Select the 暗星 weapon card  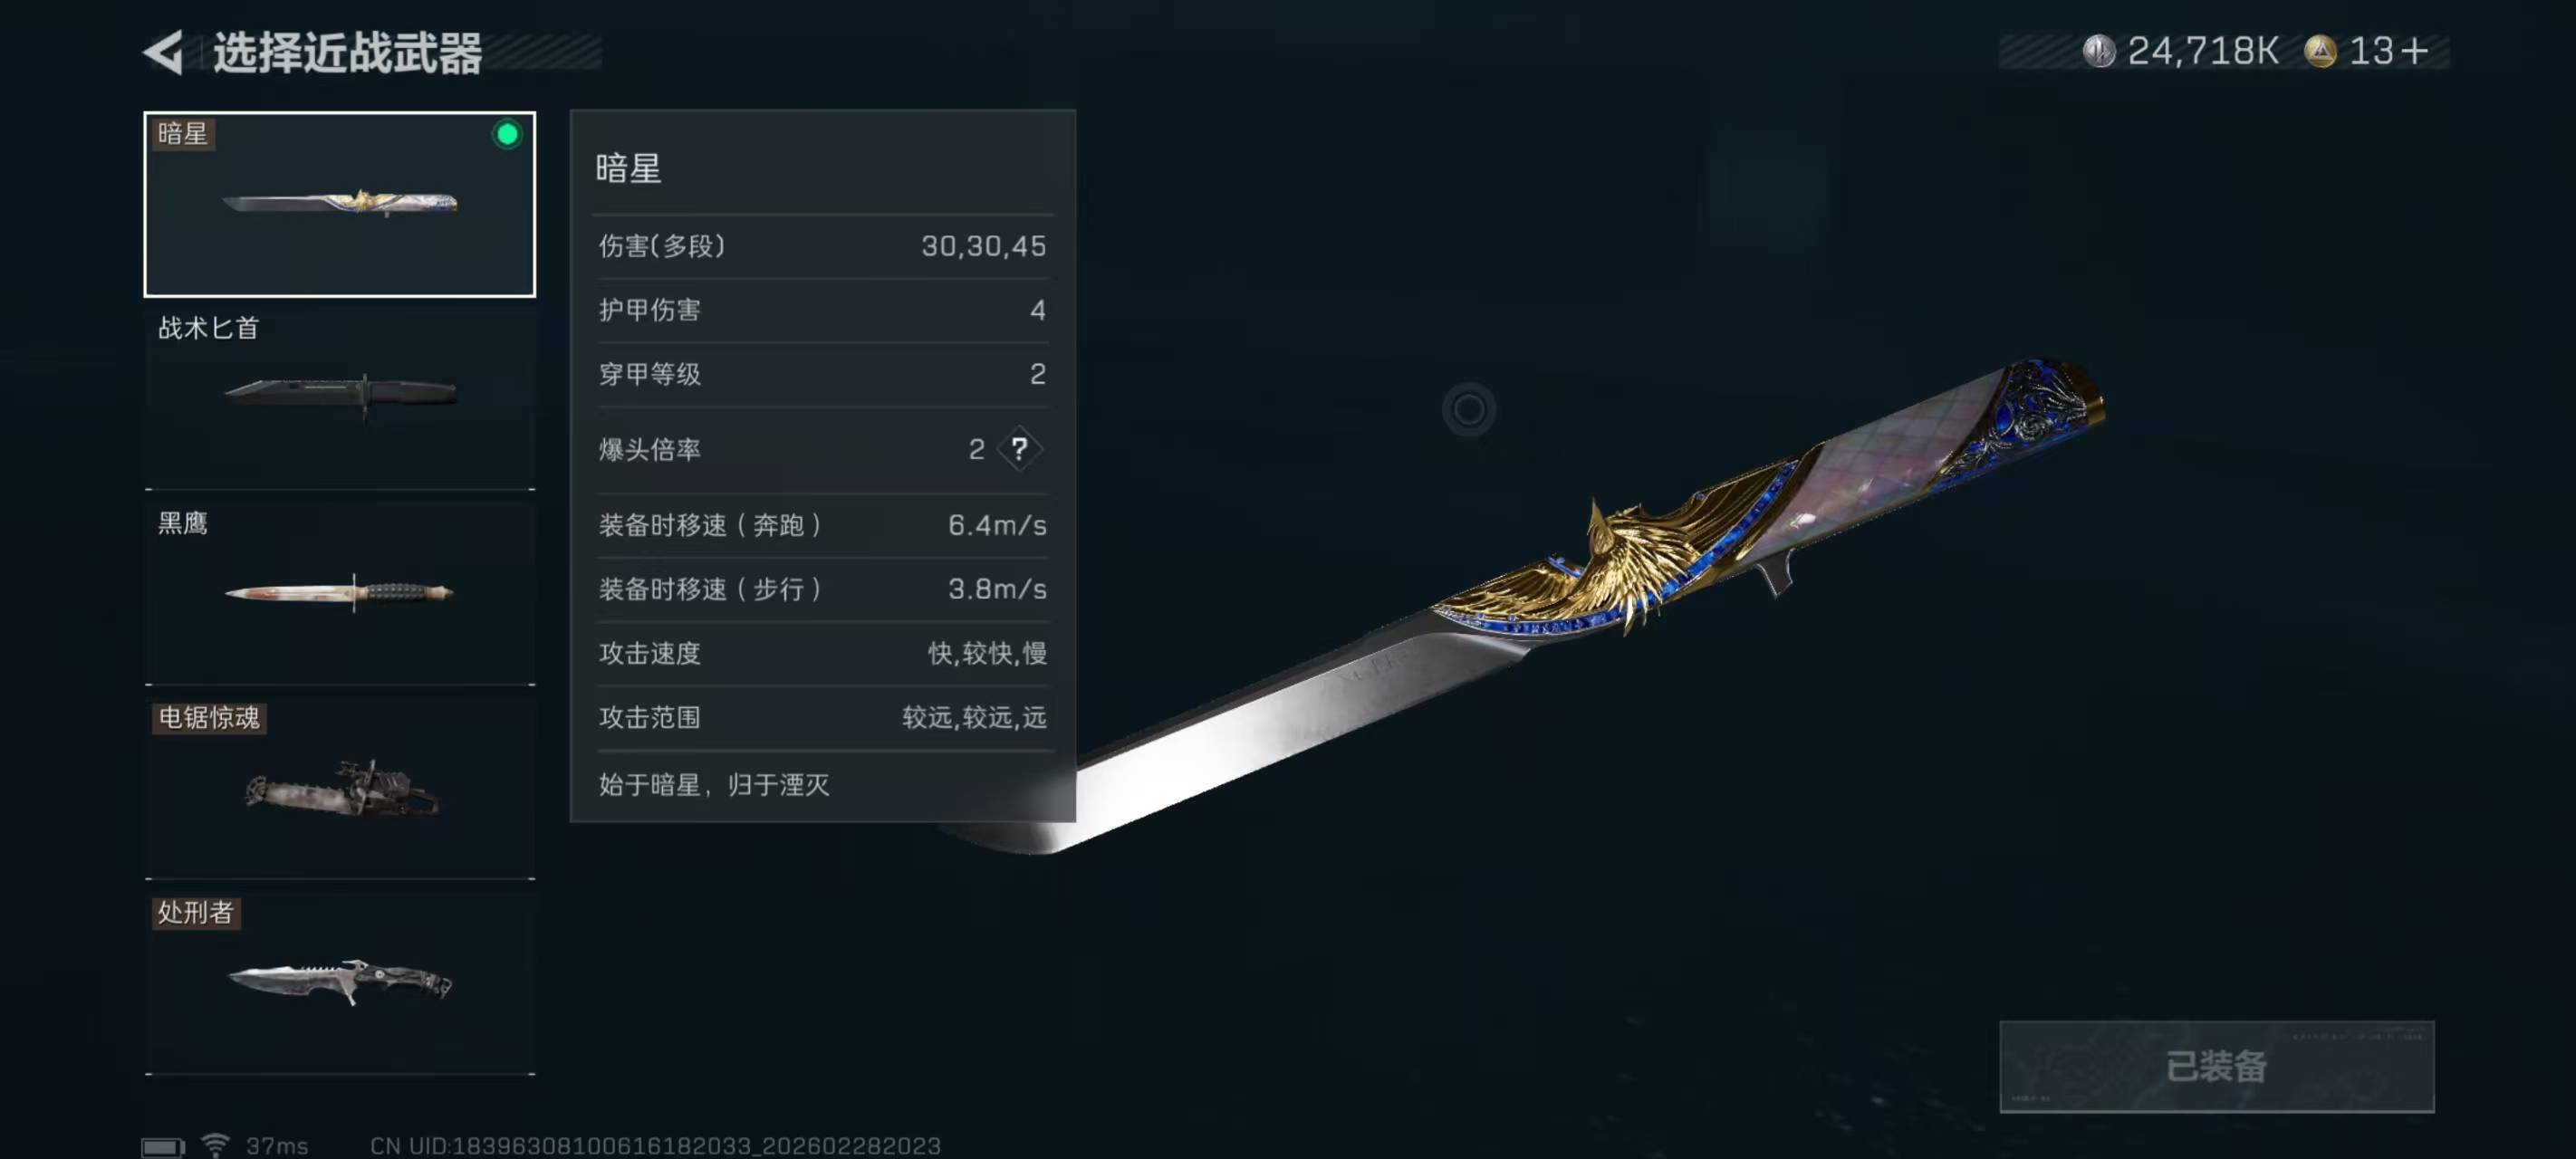(x=340, y=204)
